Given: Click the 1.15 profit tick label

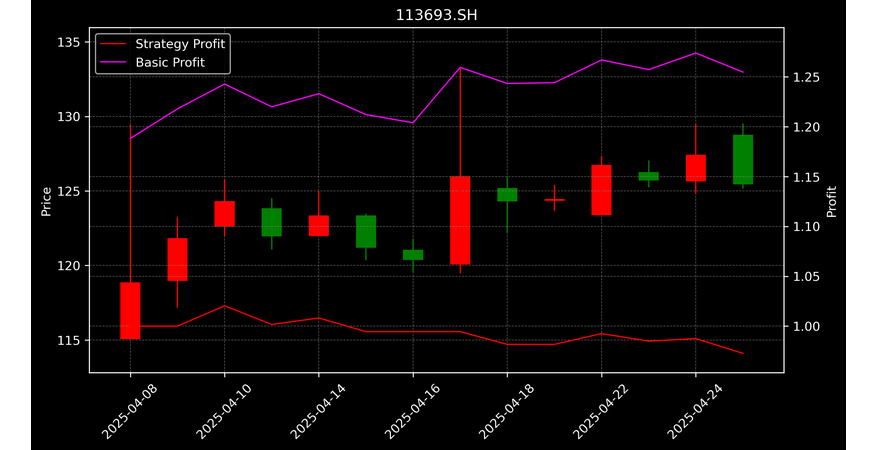Looking at the screenshot, I should [x=806, y=177].
